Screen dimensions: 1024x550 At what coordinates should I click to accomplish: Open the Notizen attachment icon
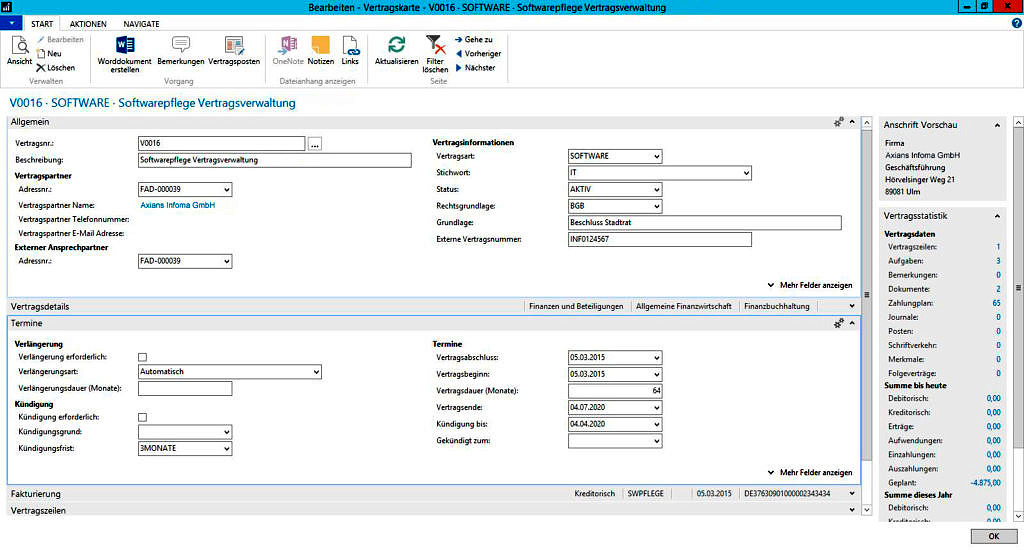(321, 45)
